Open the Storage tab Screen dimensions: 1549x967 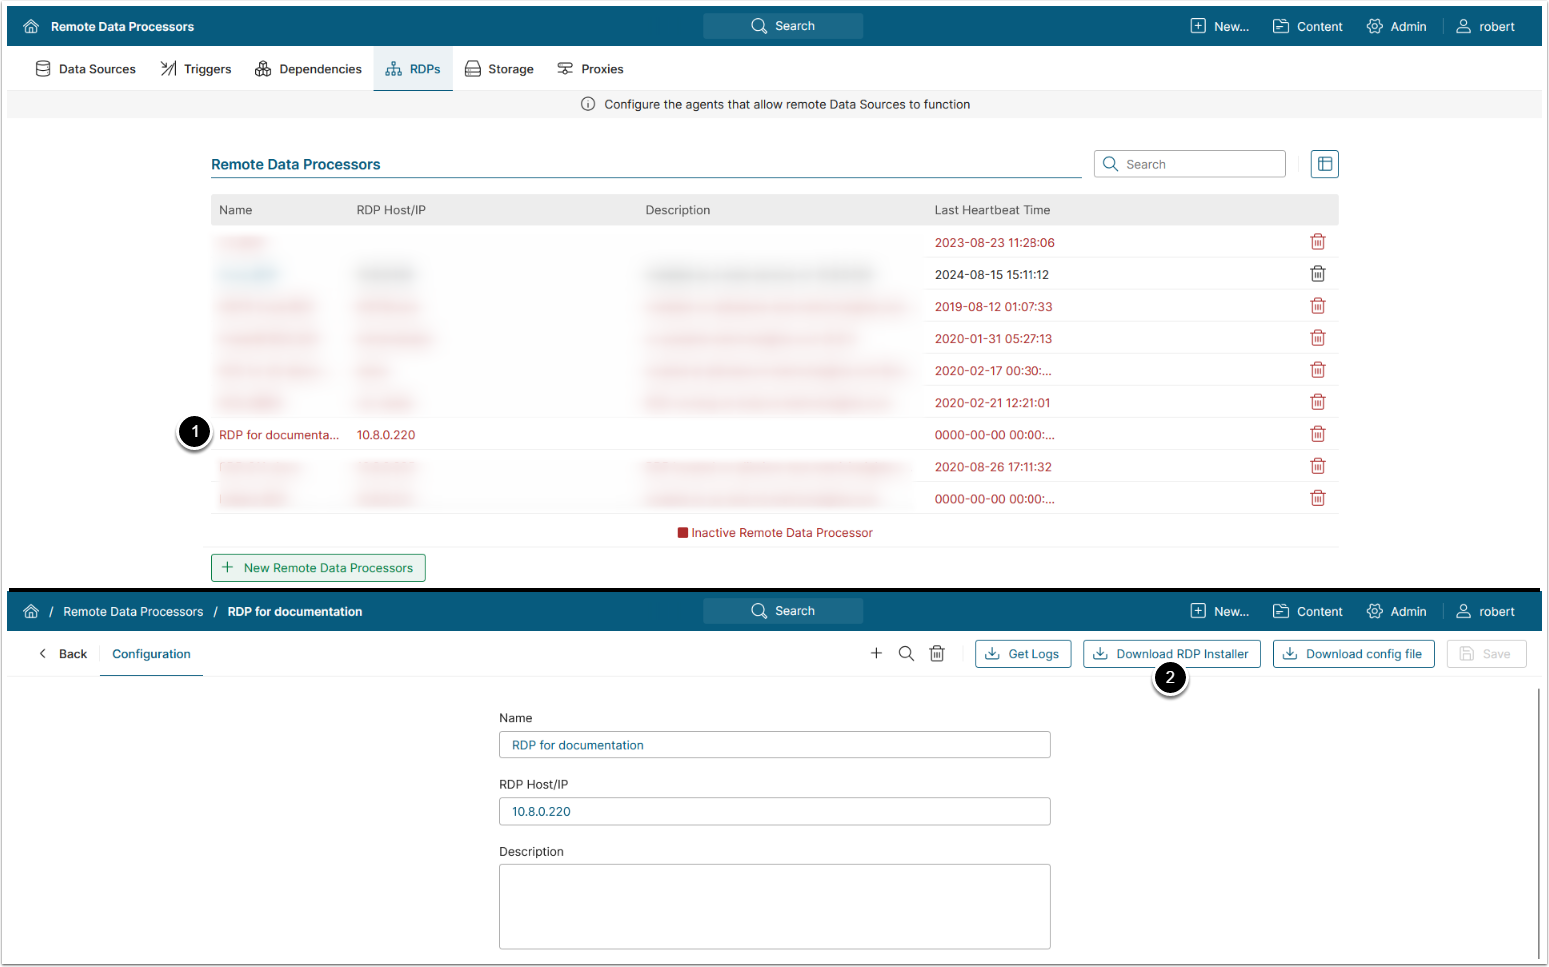(x=499, y=69)
